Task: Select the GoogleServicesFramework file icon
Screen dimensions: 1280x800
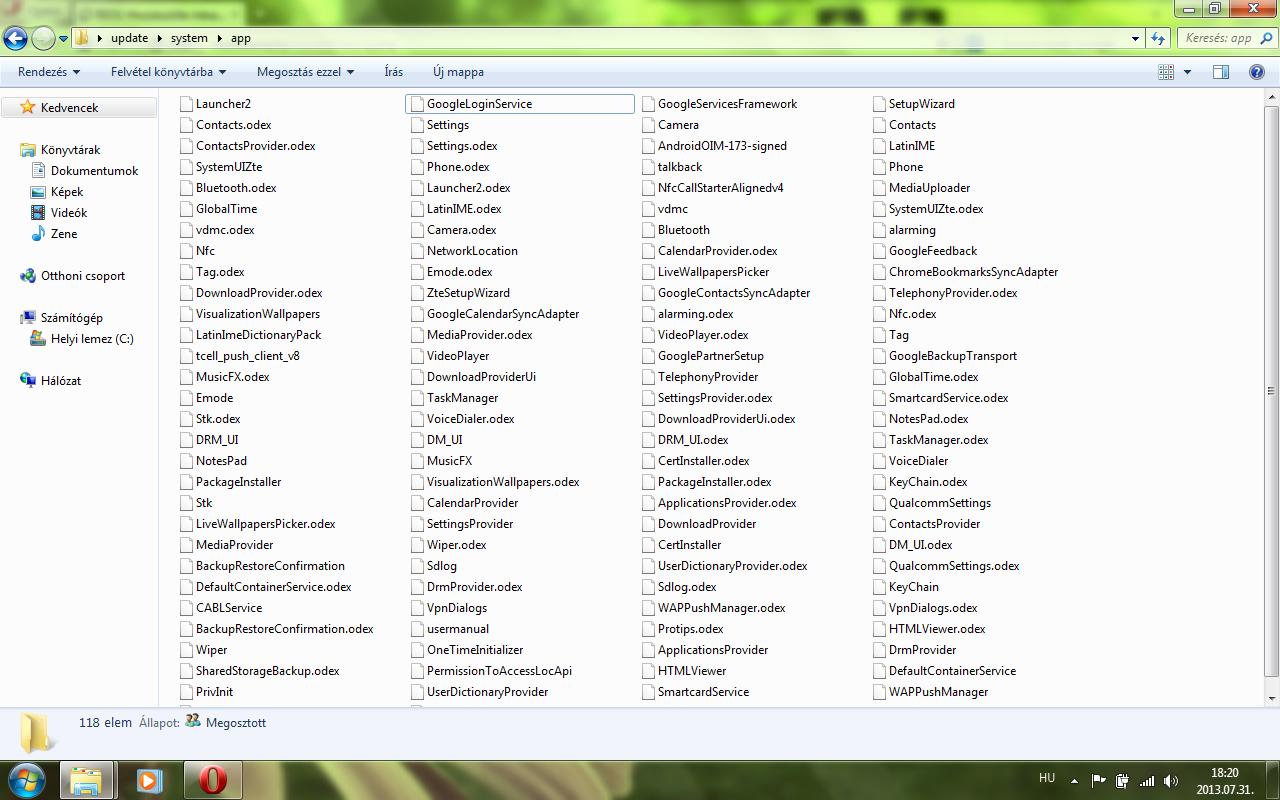Action: pos(648,103)
